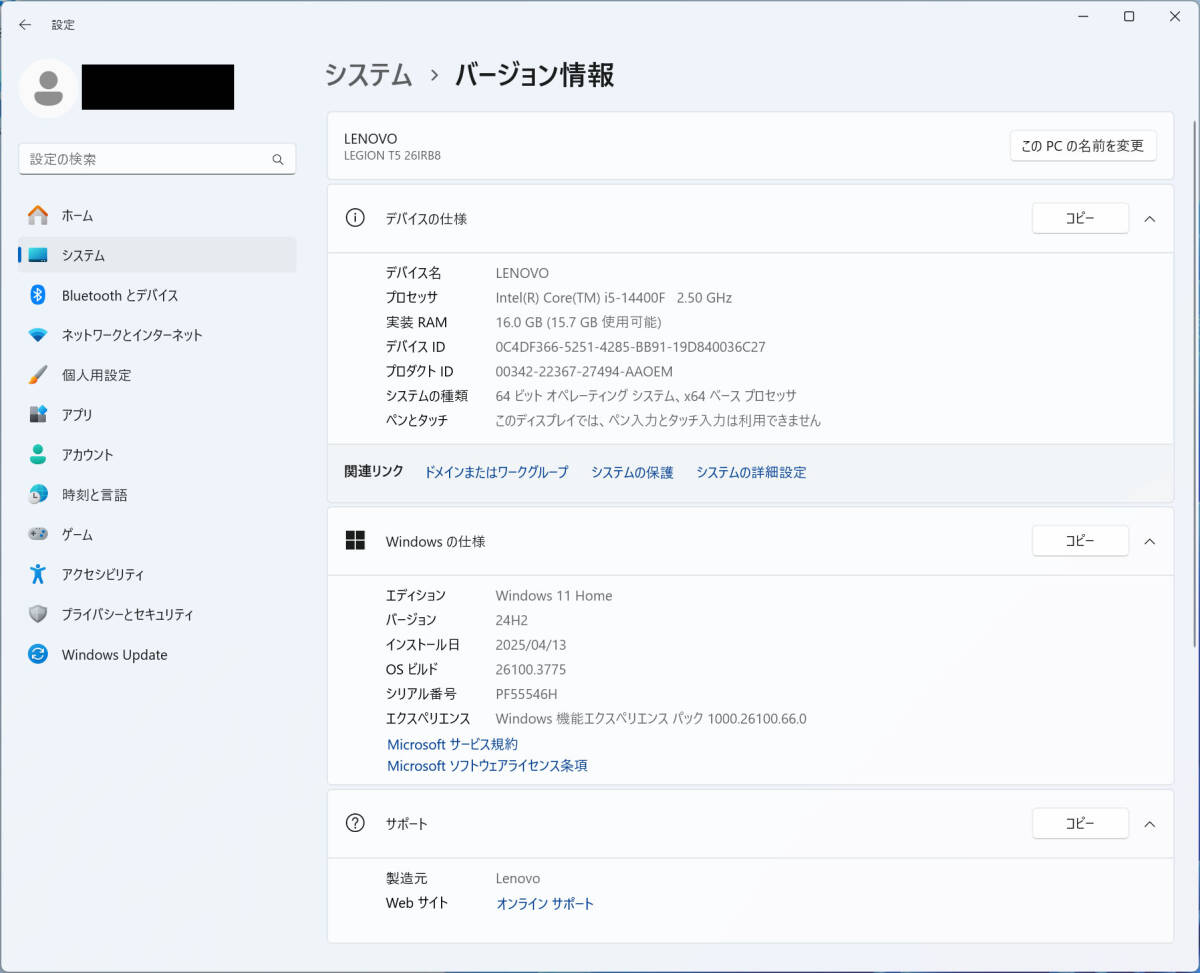1200x973 pixels.
Task: Click the personalization paintbrush icon
Action: coord(38,375)
